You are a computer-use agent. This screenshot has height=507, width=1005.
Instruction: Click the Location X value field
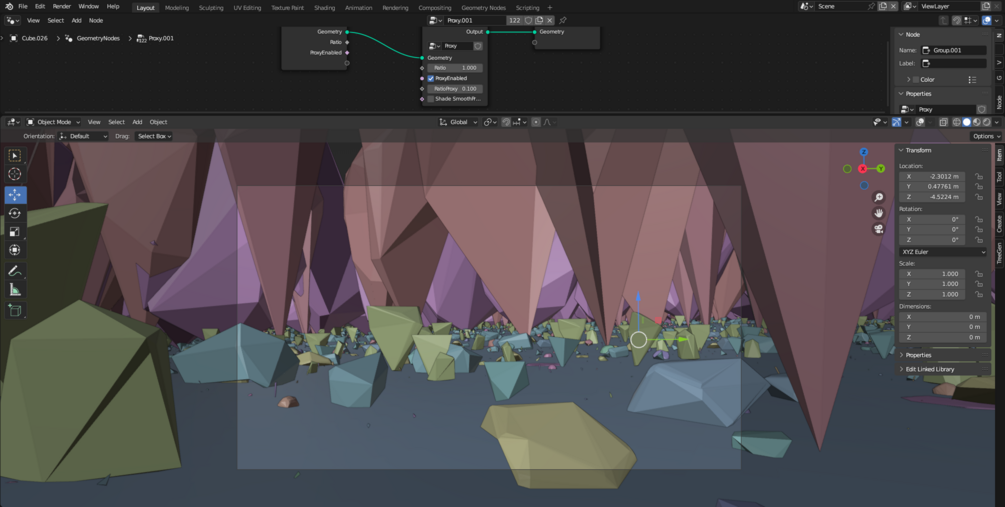coord(932,176)
